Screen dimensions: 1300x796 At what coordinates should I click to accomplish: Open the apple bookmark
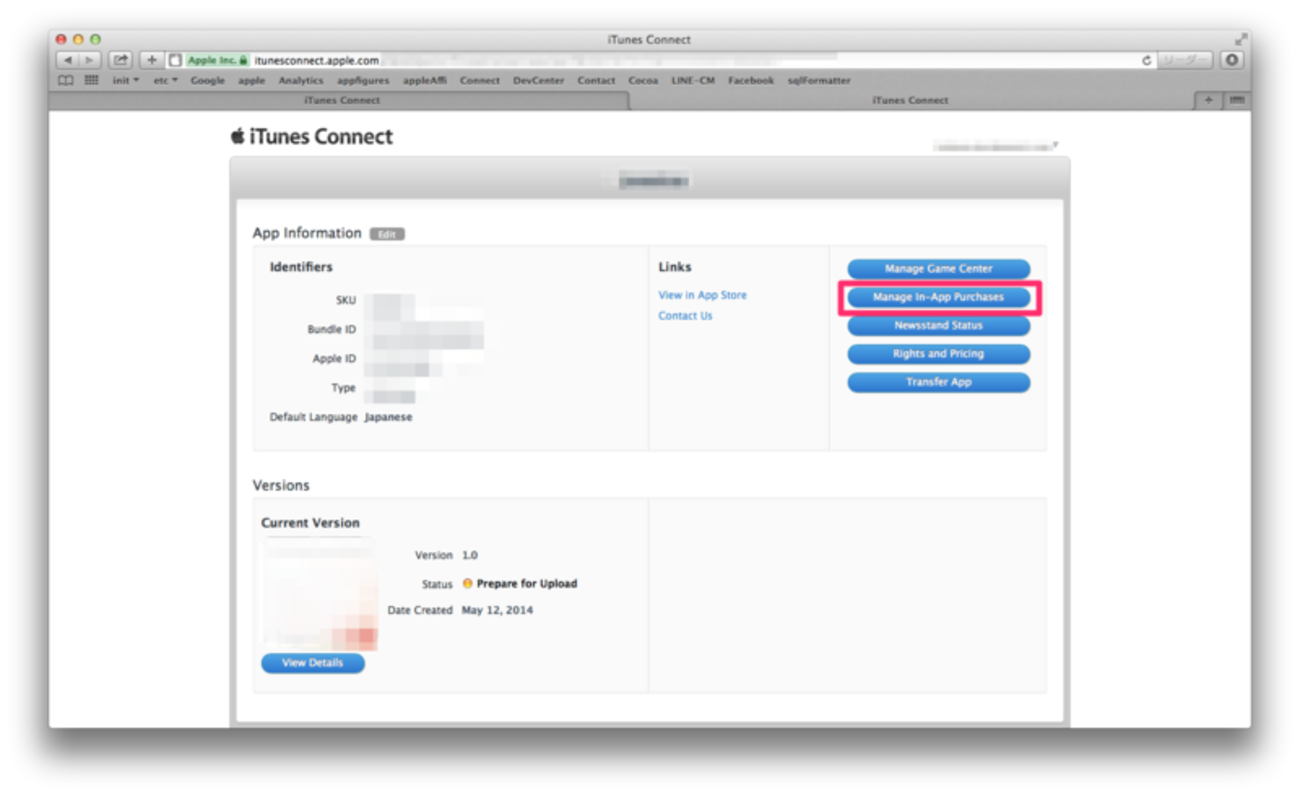point(252,80)
